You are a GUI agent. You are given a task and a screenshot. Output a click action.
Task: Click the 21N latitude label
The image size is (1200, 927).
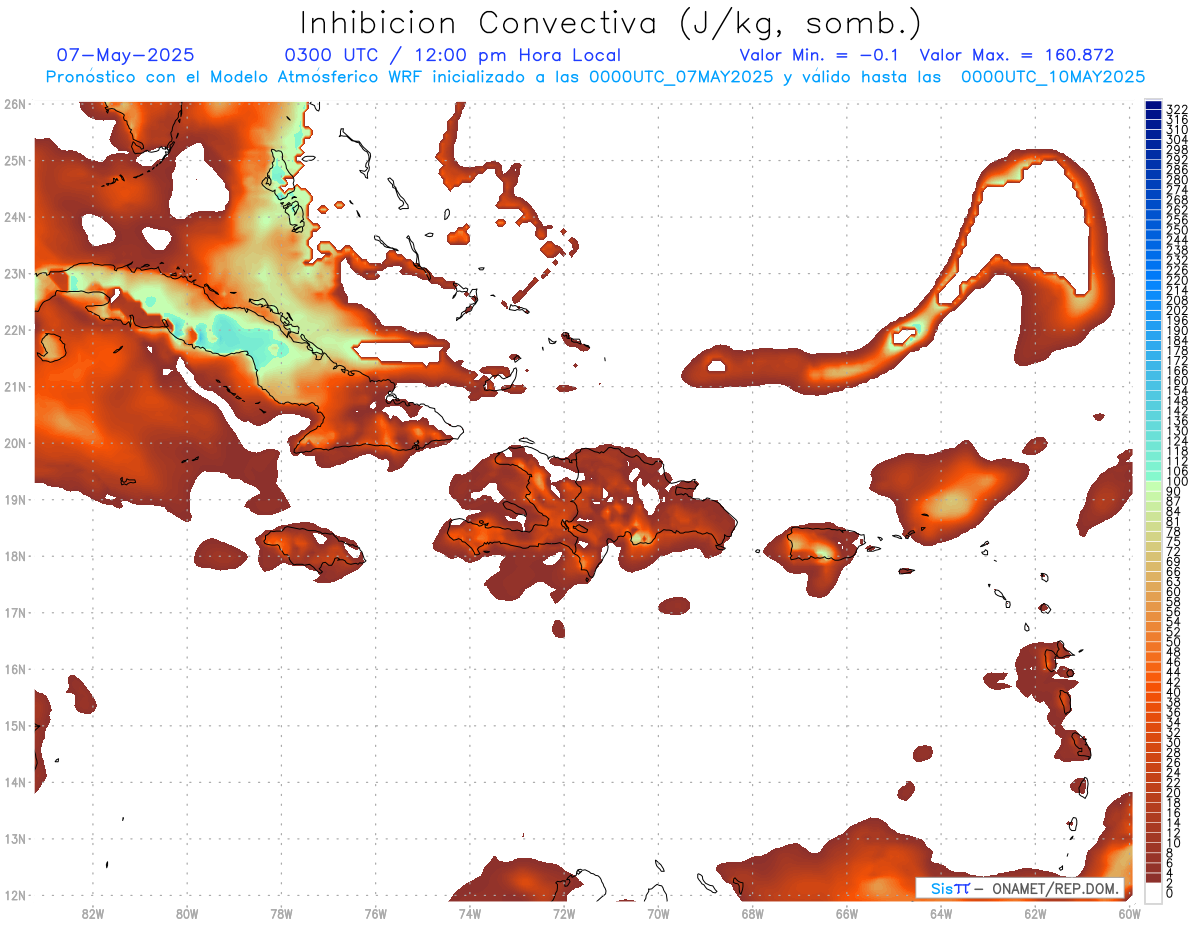[15, 386]
